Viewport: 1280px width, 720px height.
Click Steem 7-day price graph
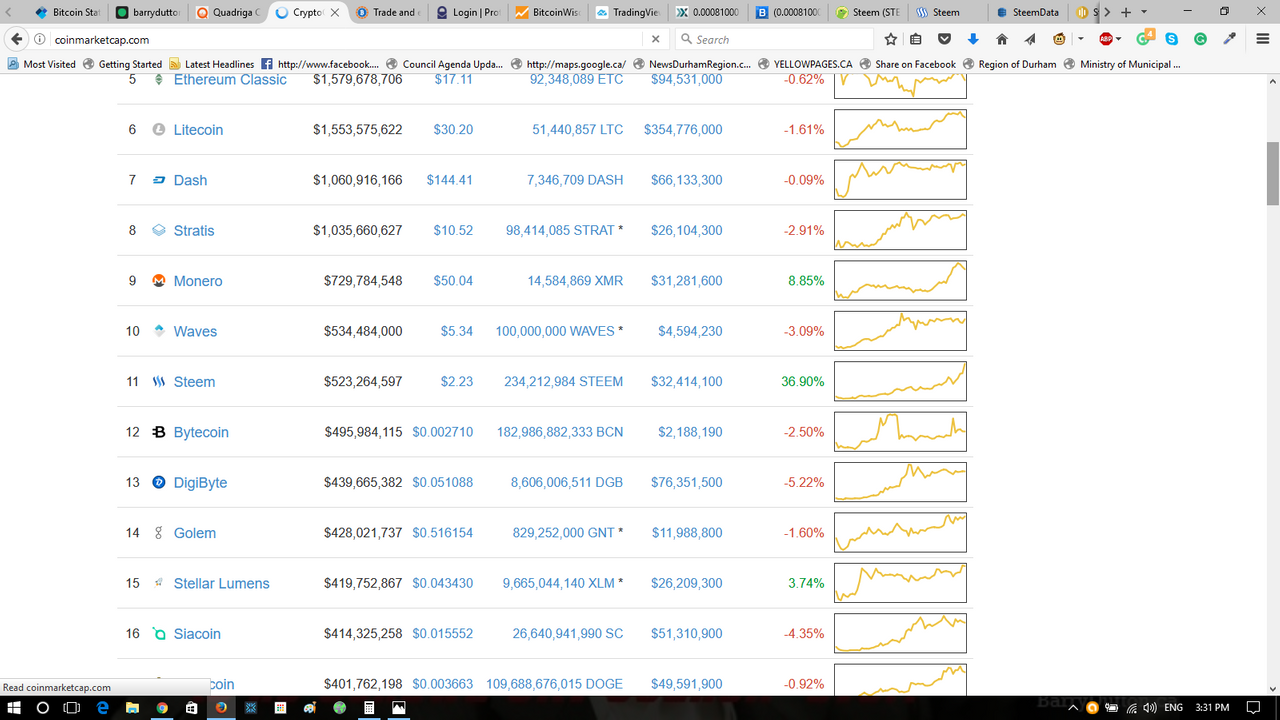click(900, 381)
